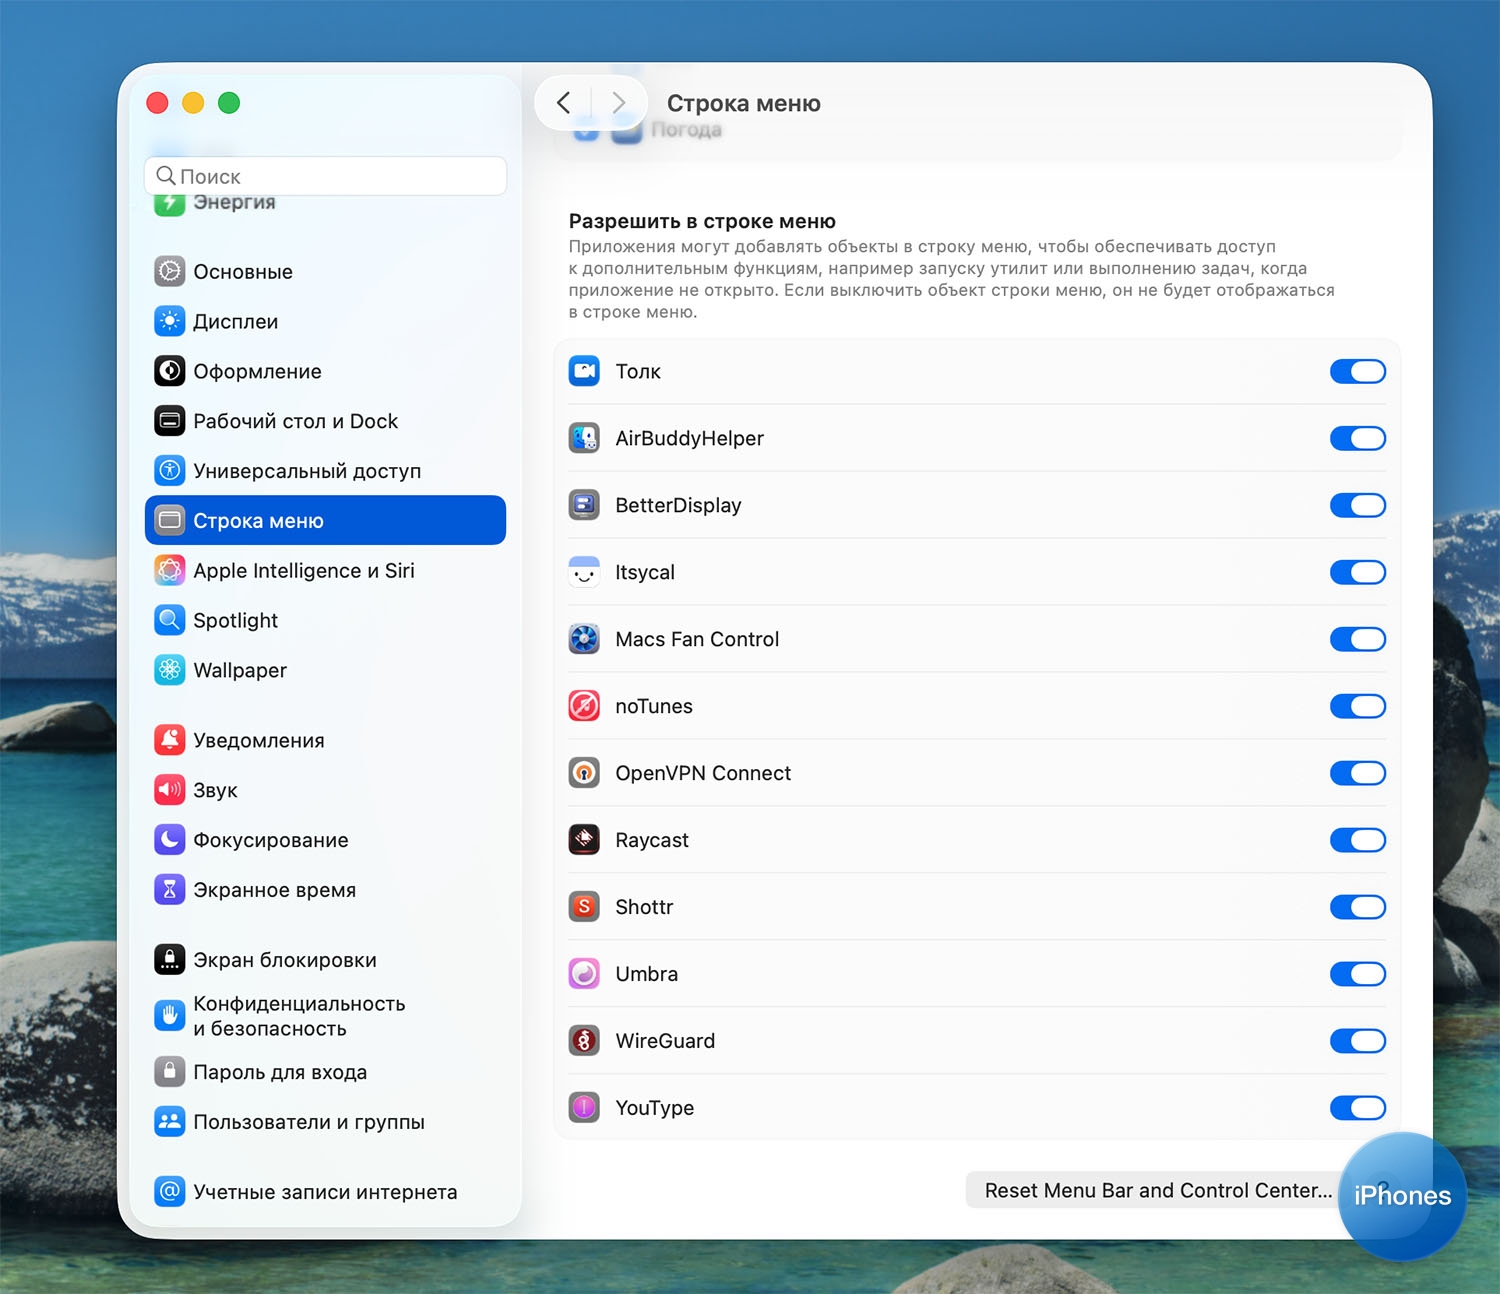Click the OpenVPN Connect icon
Image resolution: width=1500 pixels, height=1294 pixels.
point(584,773)
